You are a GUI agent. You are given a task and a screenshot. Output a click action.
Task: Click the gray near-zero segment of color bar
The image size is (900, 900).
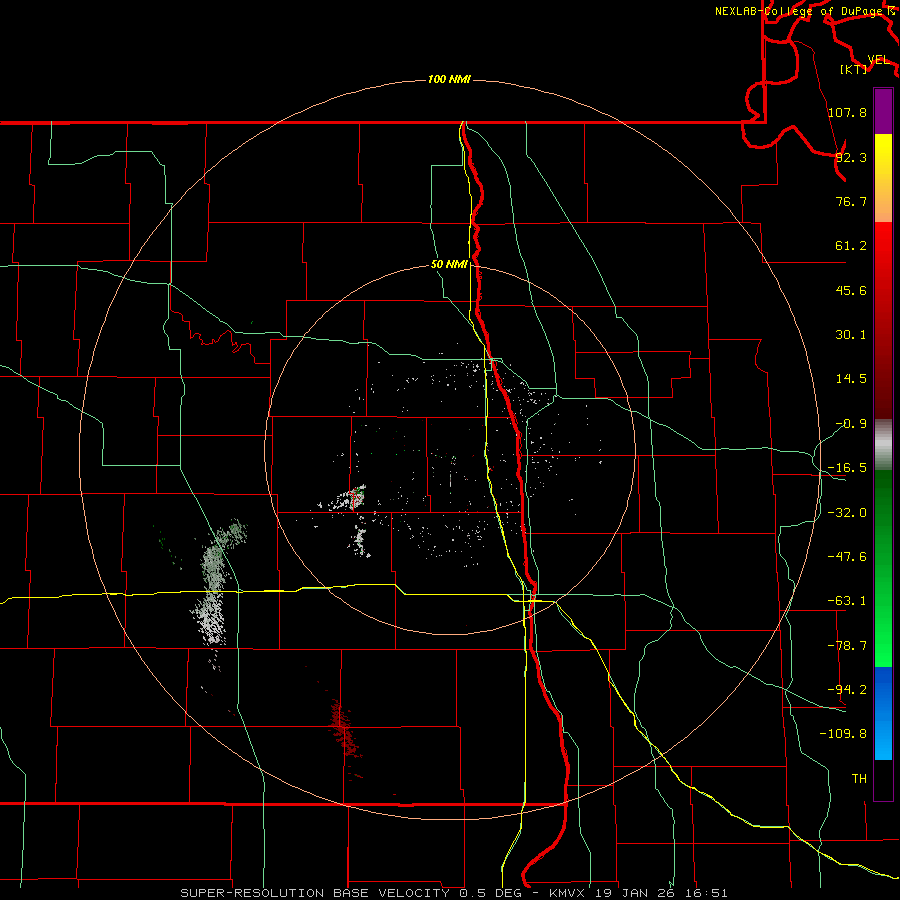click(x=883, y=445)
